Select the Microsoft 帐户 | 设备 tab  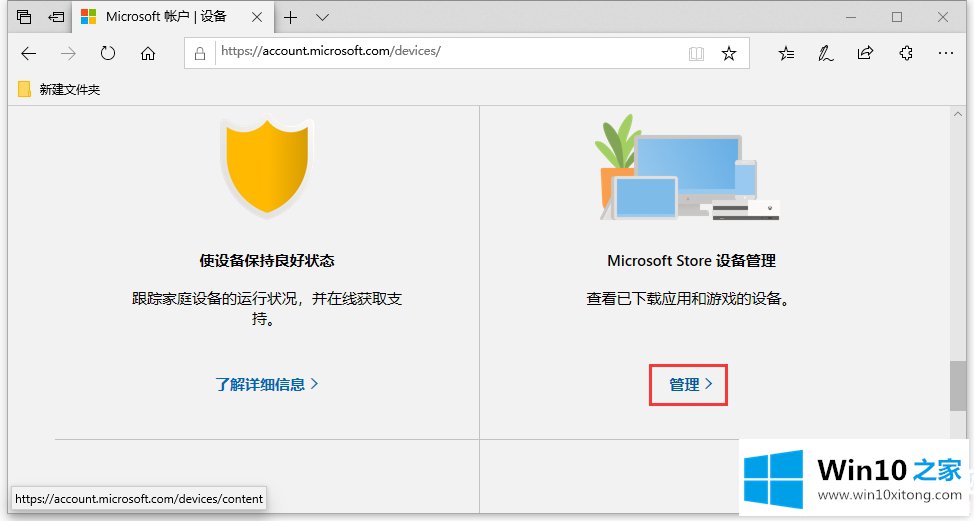(174, 17)
